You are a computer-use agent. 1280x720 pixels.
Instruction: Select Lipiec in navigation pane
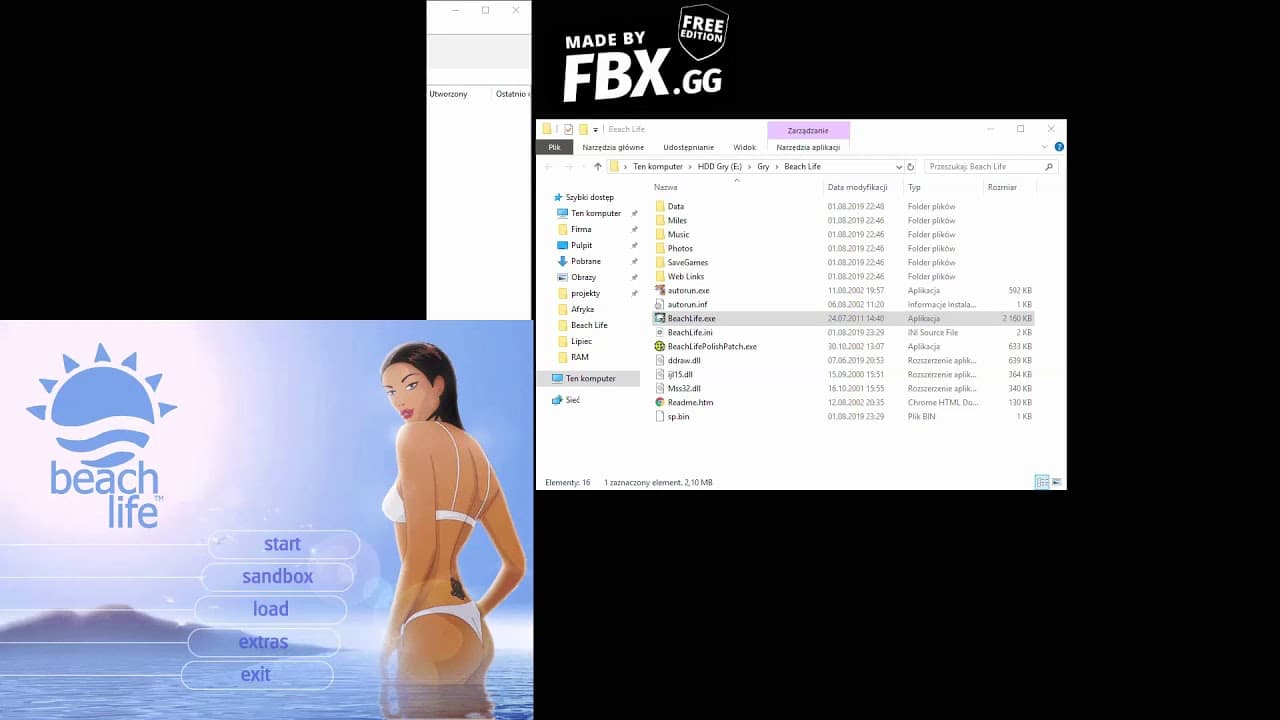point(581,341)
